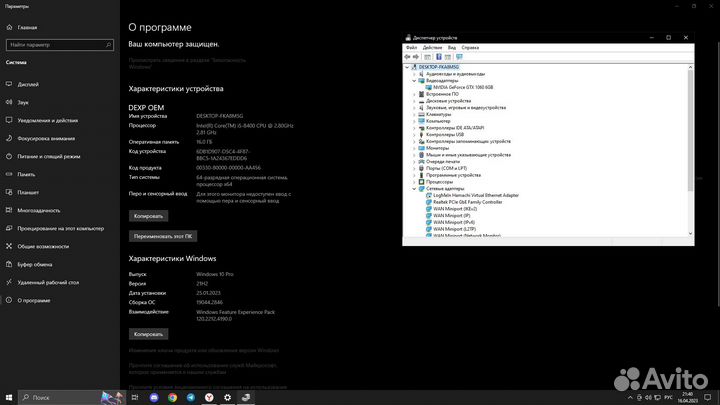Image resolution: width=720 pixels, height=405 pixels.
Task: Collapse the Видеоадаптеры node
Action: click(x=414, y=81)
